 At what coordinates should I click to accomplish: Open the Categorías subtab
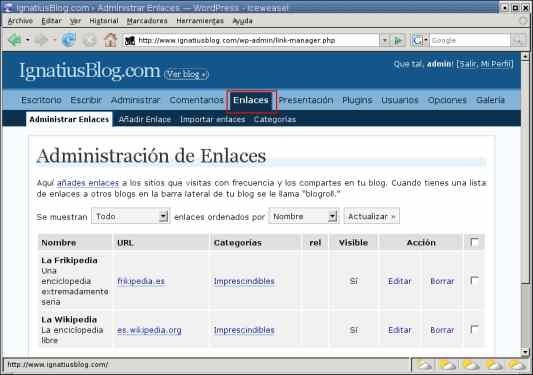tap(275, 119)
